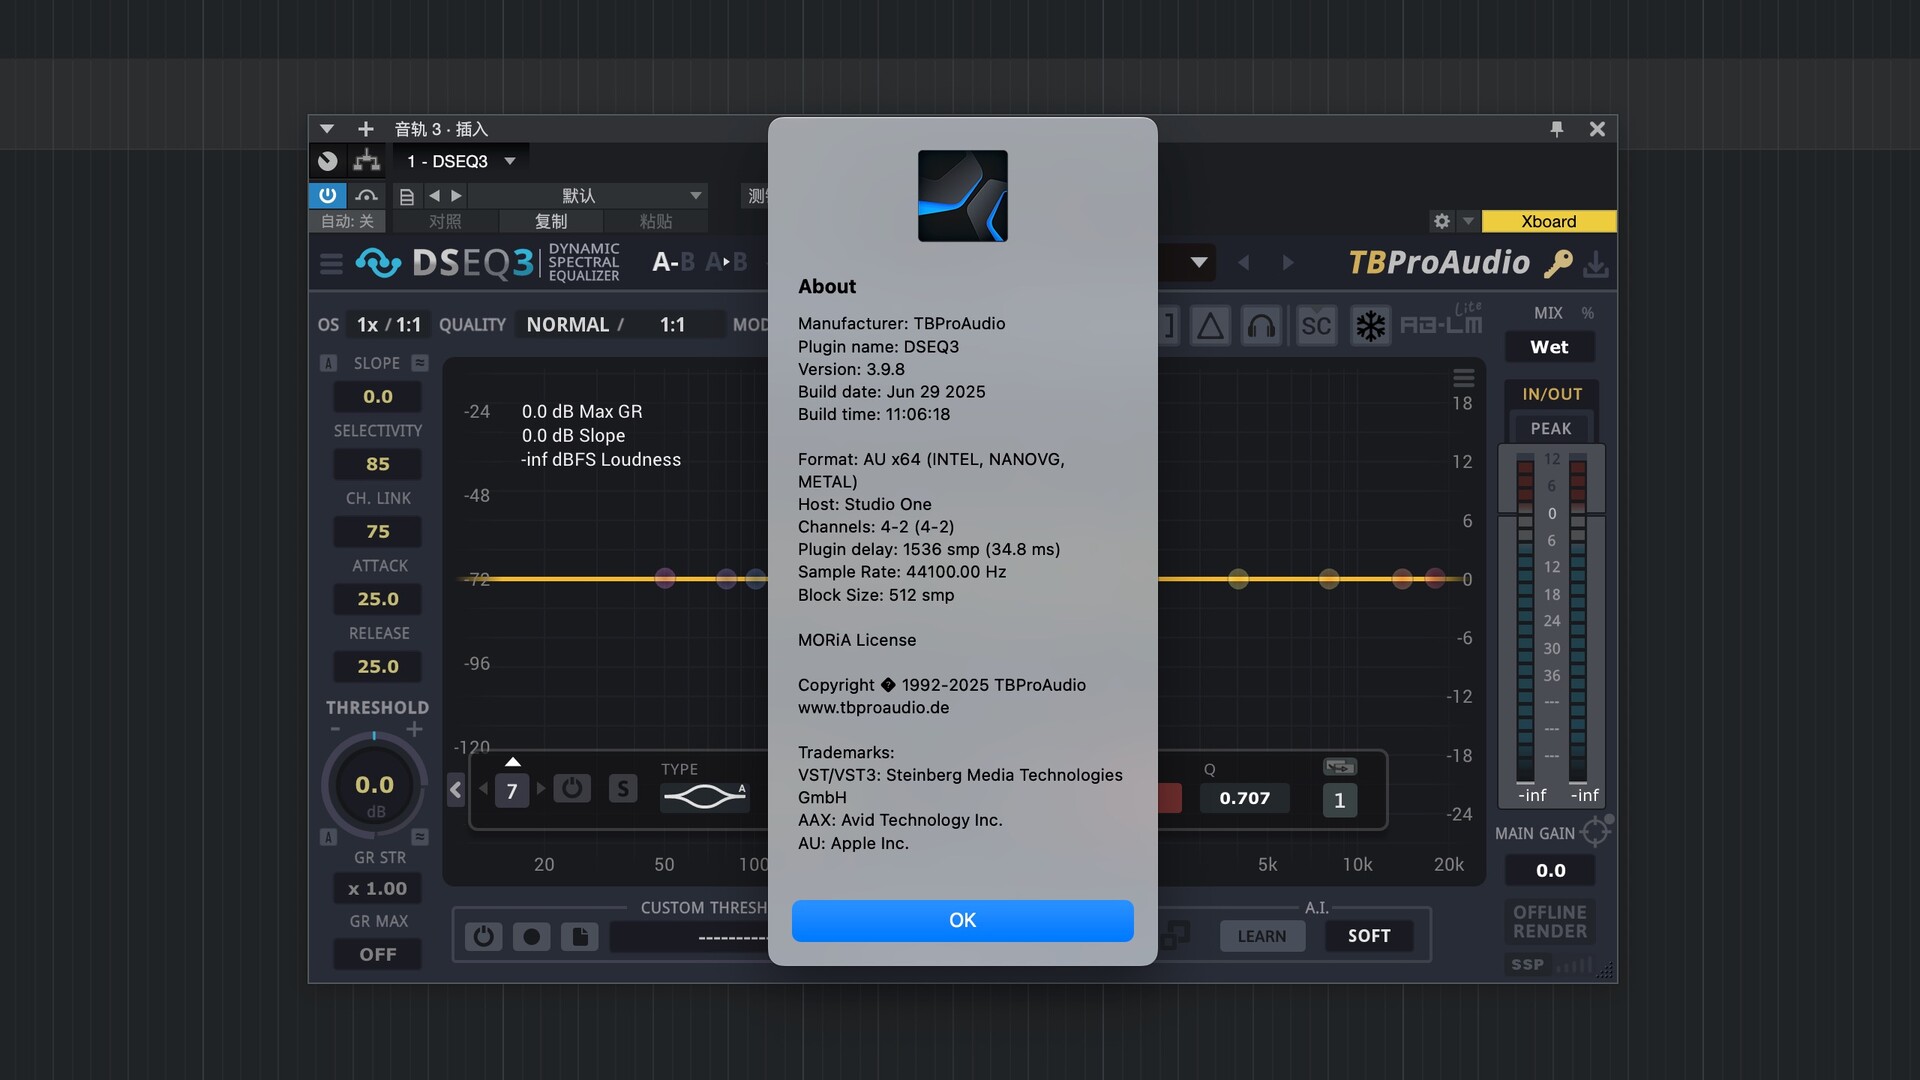Pin the plugin window
The image size is (1920, 1080).
coord(1557,129)
